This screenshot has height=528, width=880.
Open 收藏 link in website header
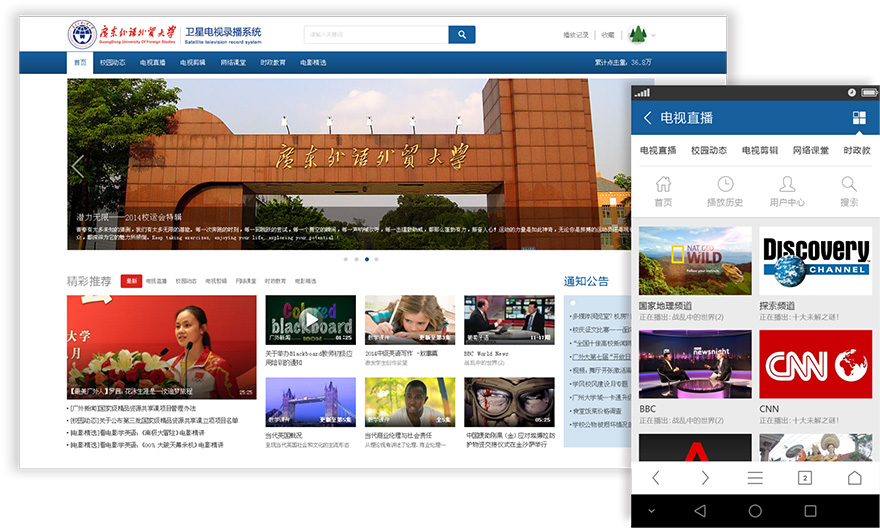tap(608, 35)
